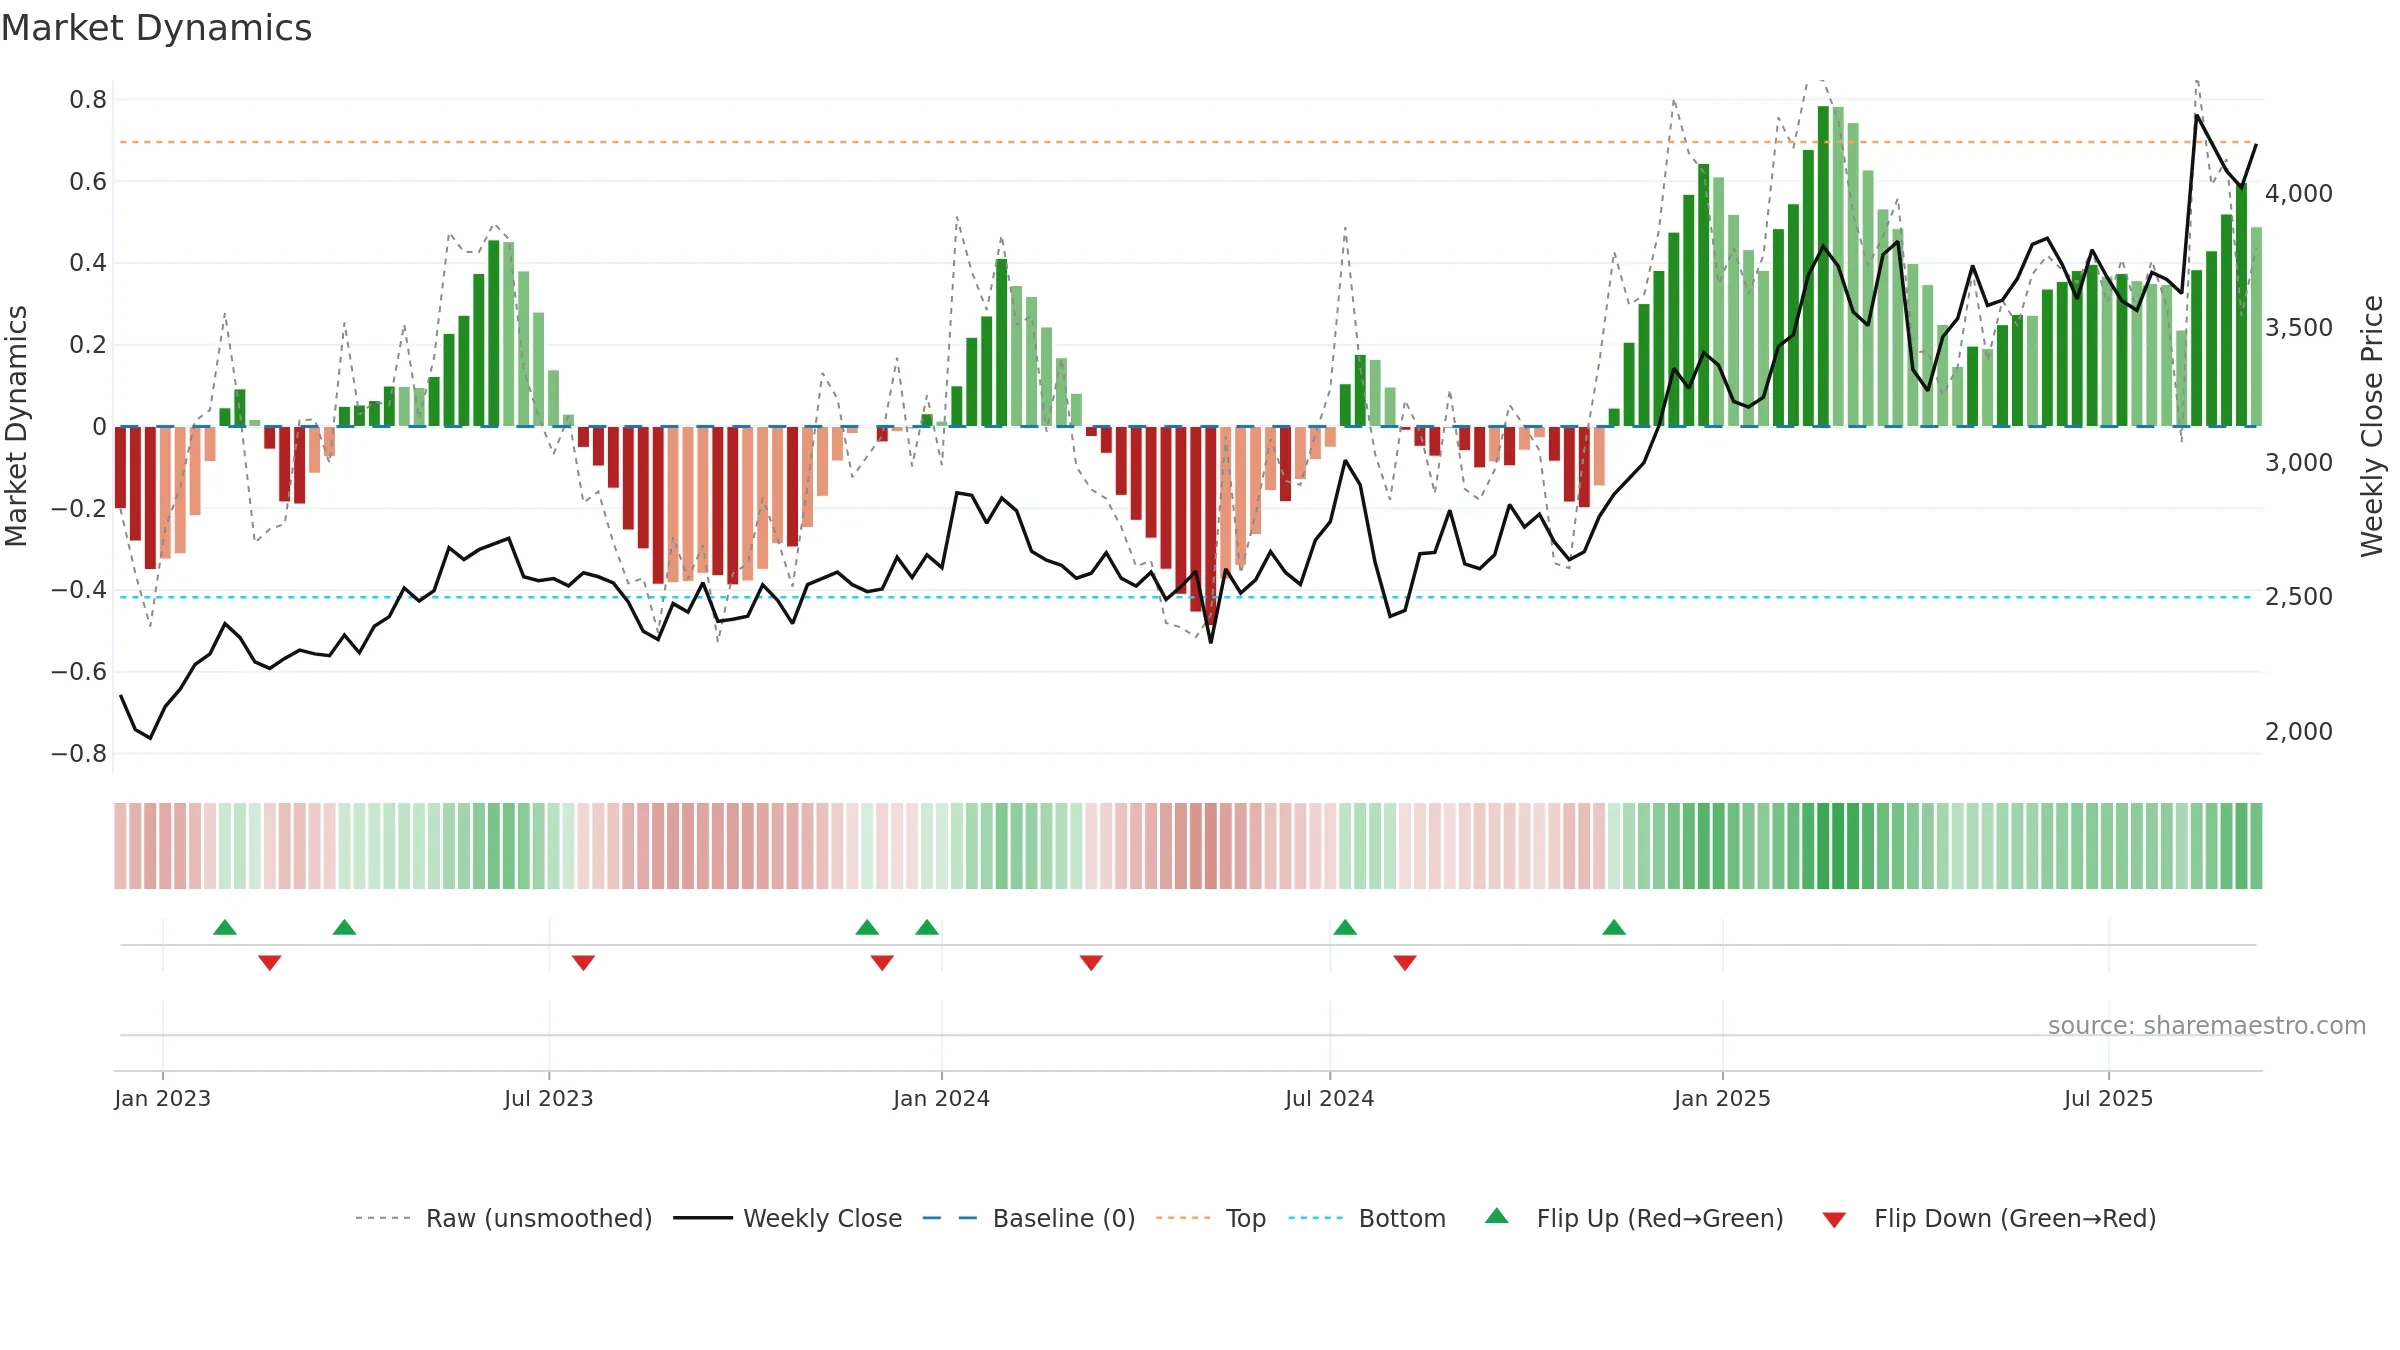Image resolution: width=2400 pixels, height=1350 pixels.
Task: Click the −0.8 left axis tick label
Action: [79, 754]
